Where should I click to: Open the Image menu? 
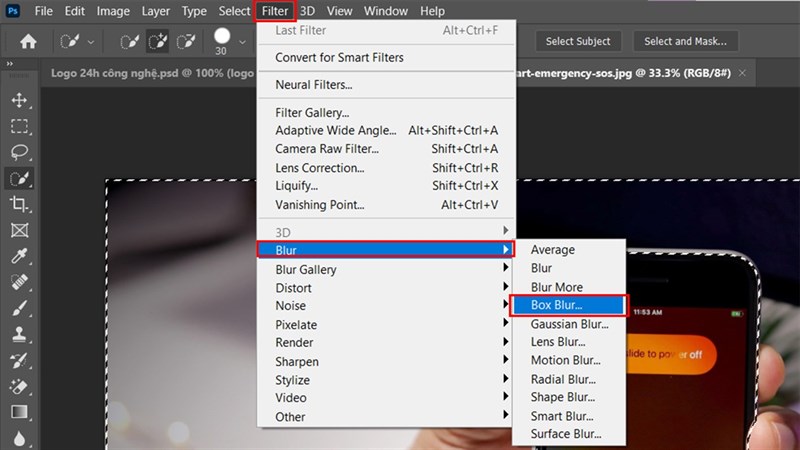pos(113,11)
